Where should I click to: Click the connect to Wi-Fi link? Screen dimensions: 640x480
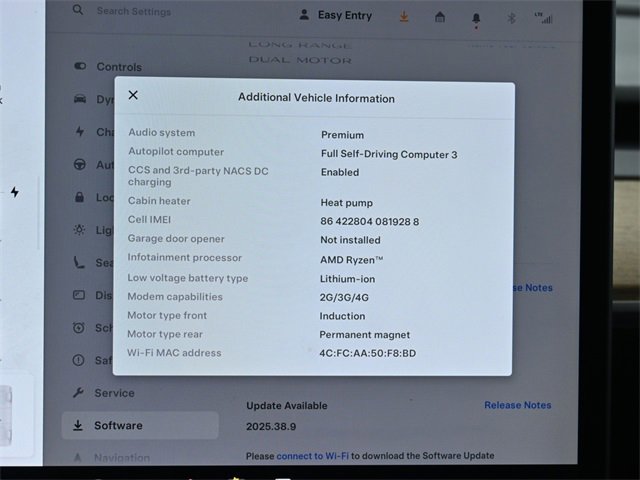pos(313,456)
